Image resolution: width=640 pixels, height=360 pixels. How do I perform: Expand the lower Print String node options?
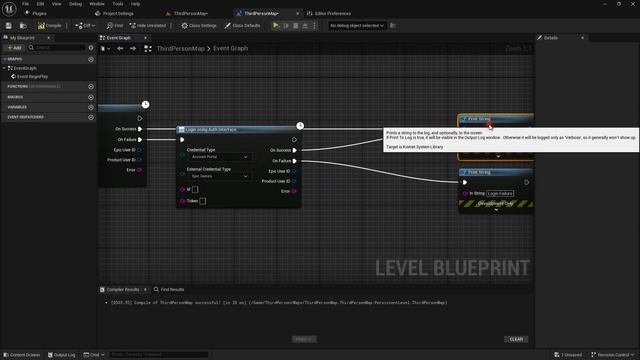click(x=496, y=210)
